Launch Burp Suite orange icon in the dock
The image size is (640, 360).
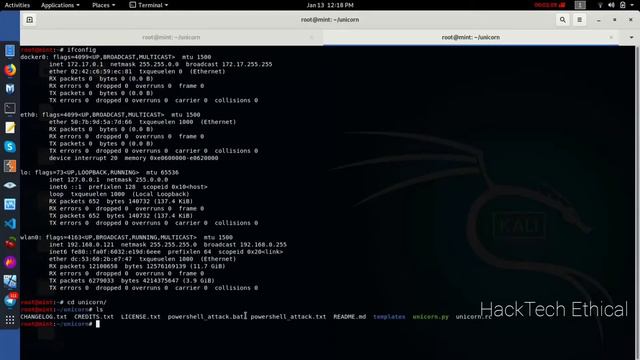coord(10,166)
